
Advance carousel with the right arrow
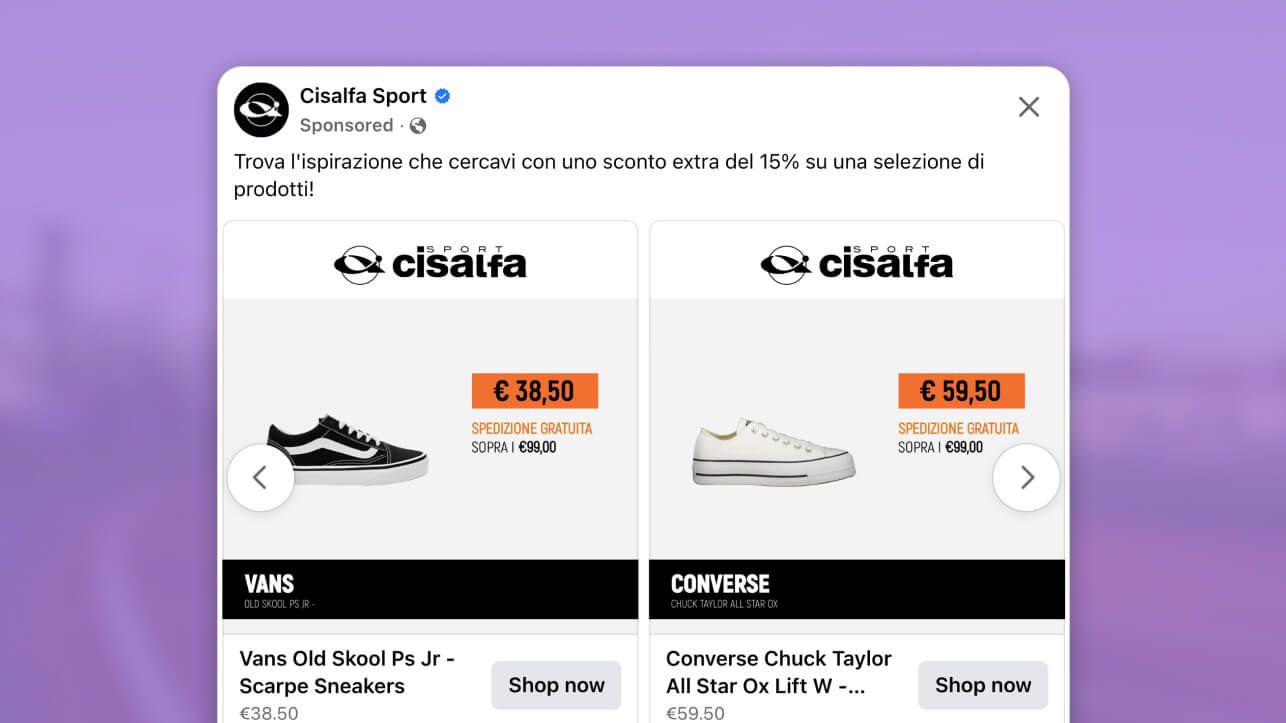1026,478
